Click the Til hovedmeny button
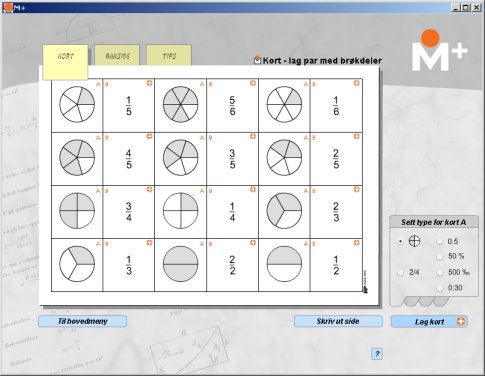 (x=82, y=321)
